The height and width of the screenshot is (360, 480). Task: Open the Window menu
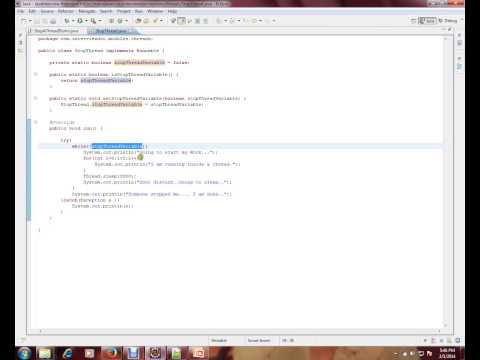155,11
